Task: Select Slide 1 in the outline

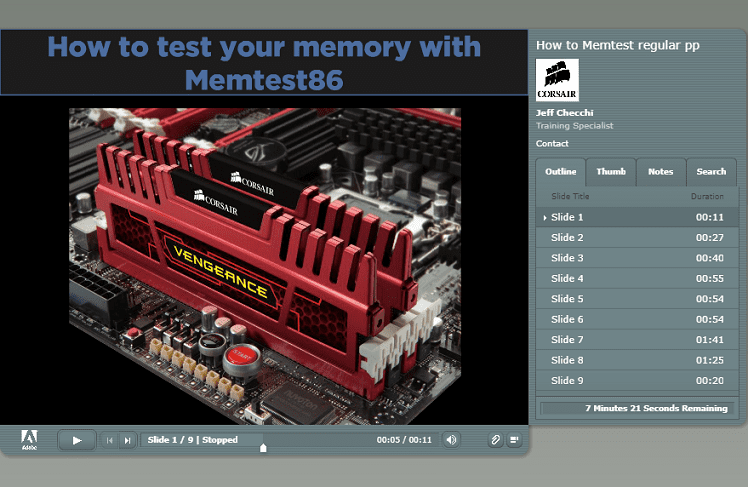Action: click(637, 217)
